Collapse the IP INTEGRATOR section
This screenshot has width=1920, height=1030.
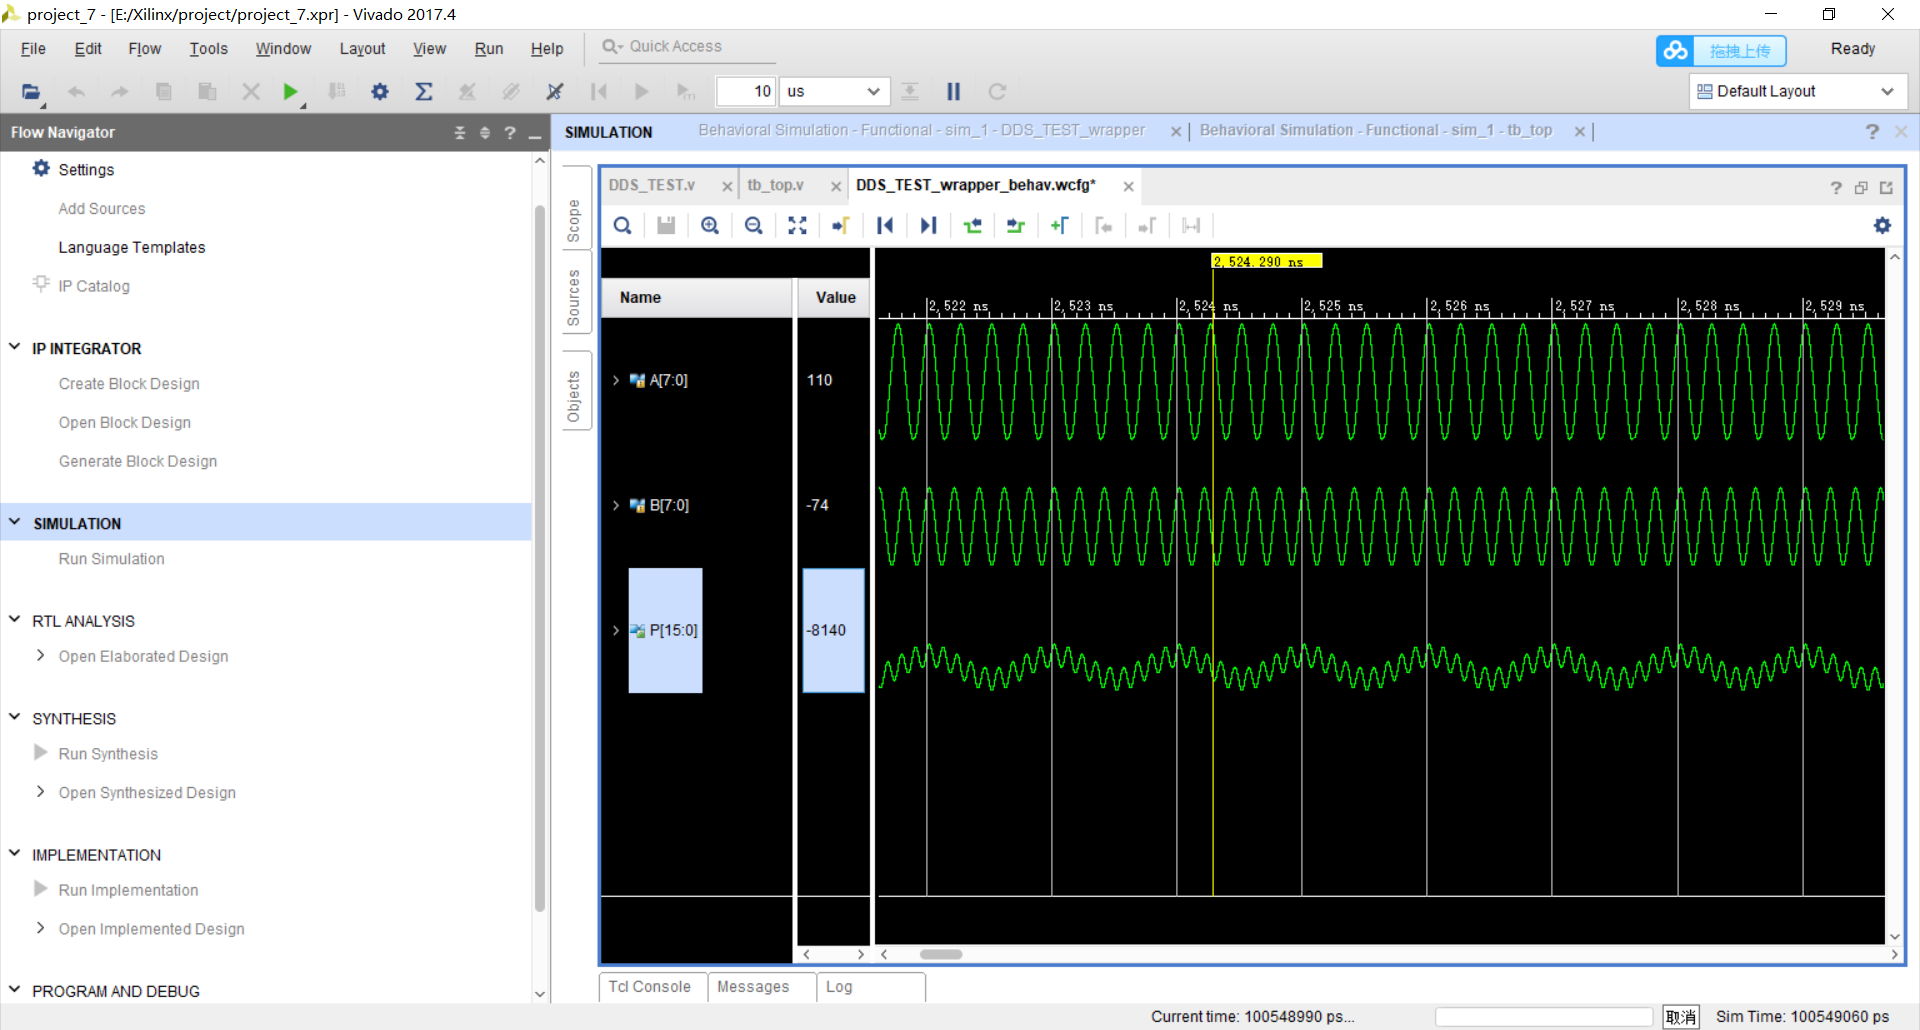[x=15, y=347]
